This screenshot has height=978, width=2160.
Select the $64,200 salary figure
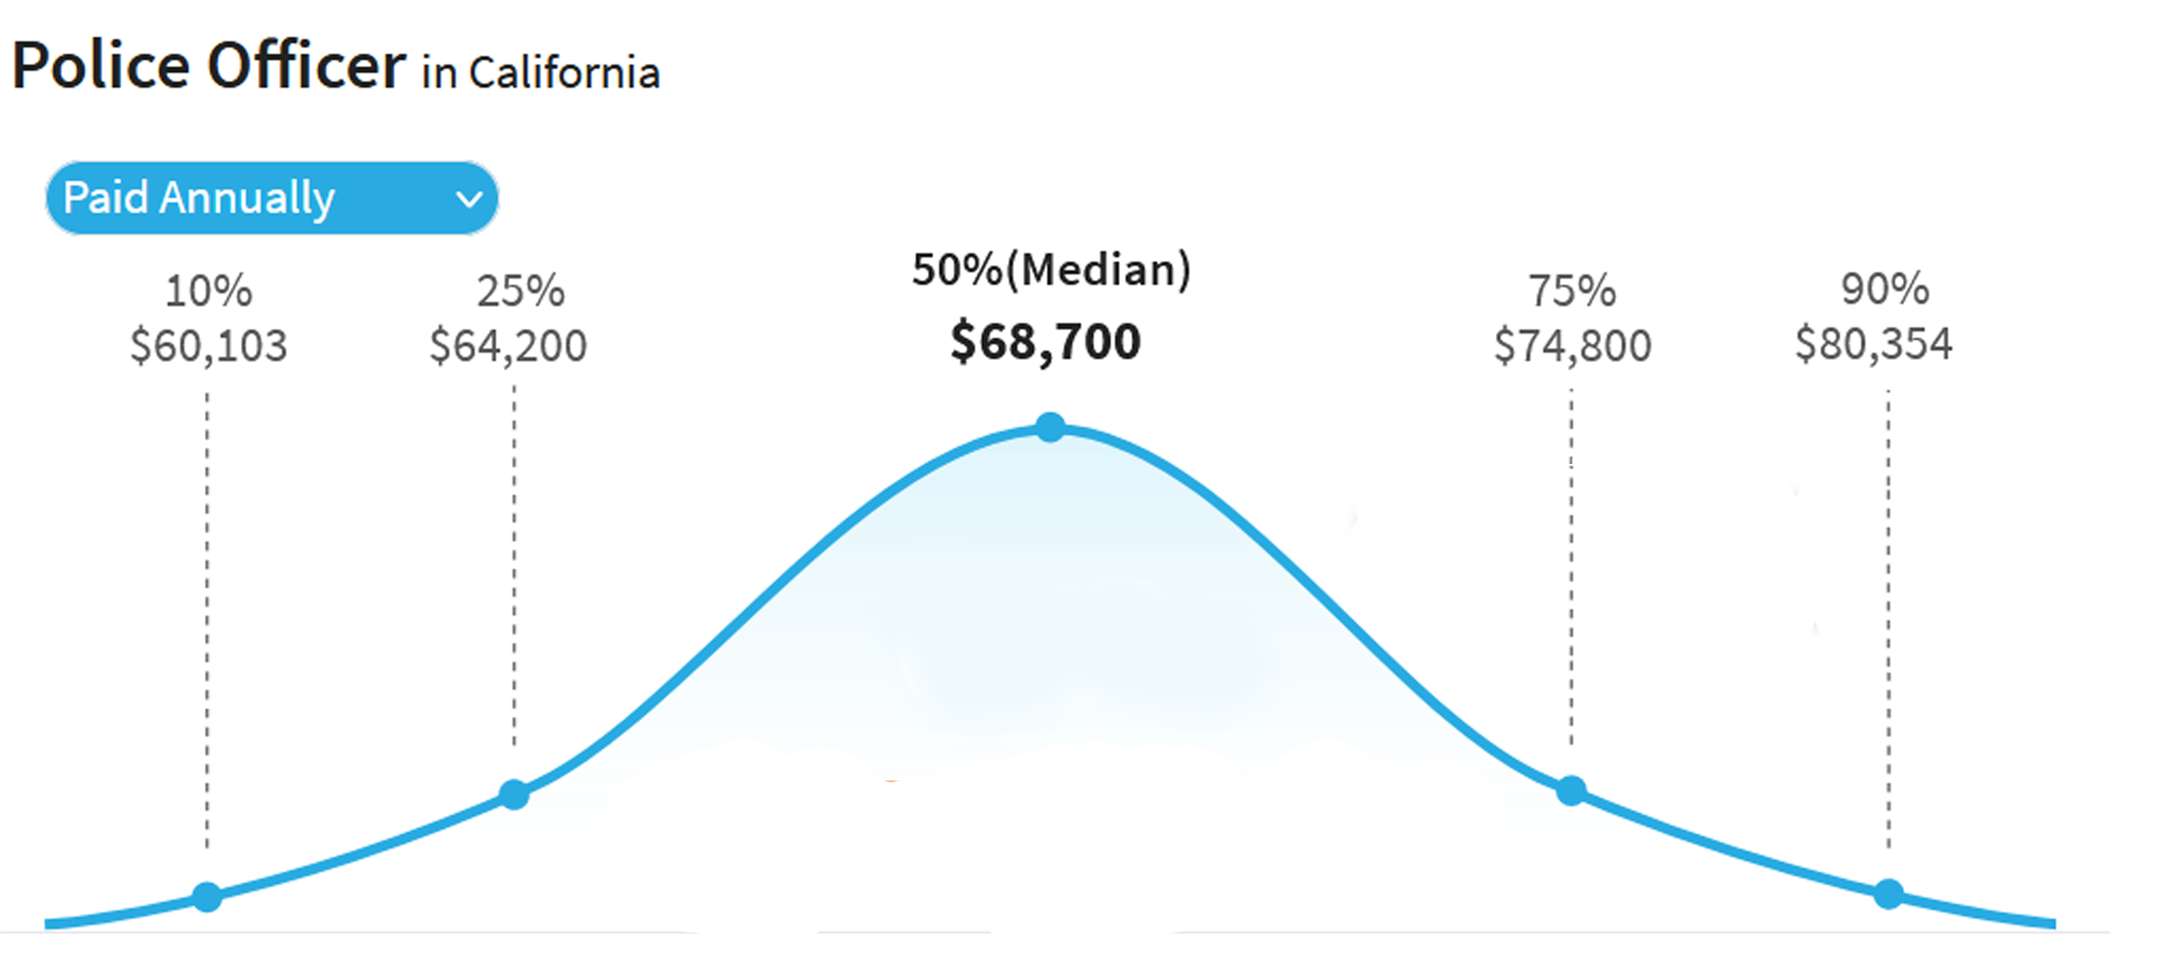pos(508,346)
